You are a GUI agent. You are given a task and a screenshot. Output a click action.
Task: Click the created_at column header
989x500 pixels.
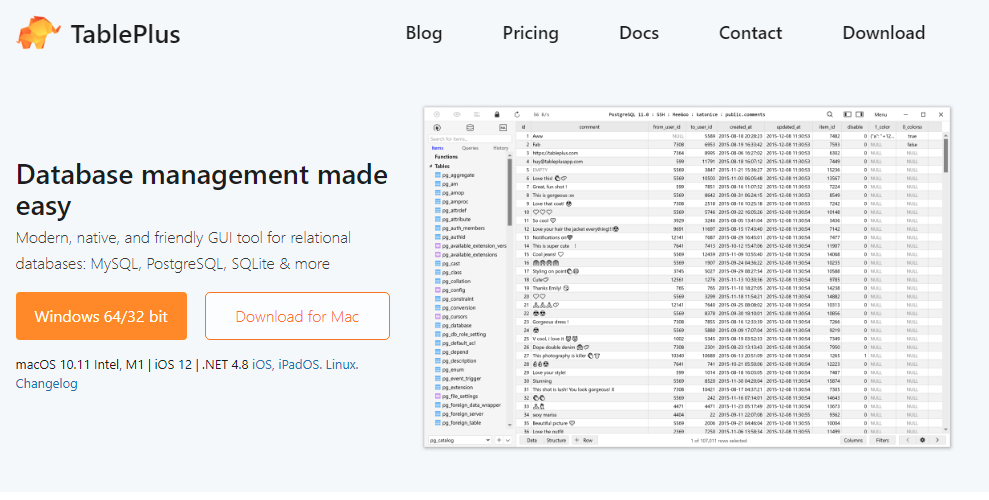click(741, 127)
